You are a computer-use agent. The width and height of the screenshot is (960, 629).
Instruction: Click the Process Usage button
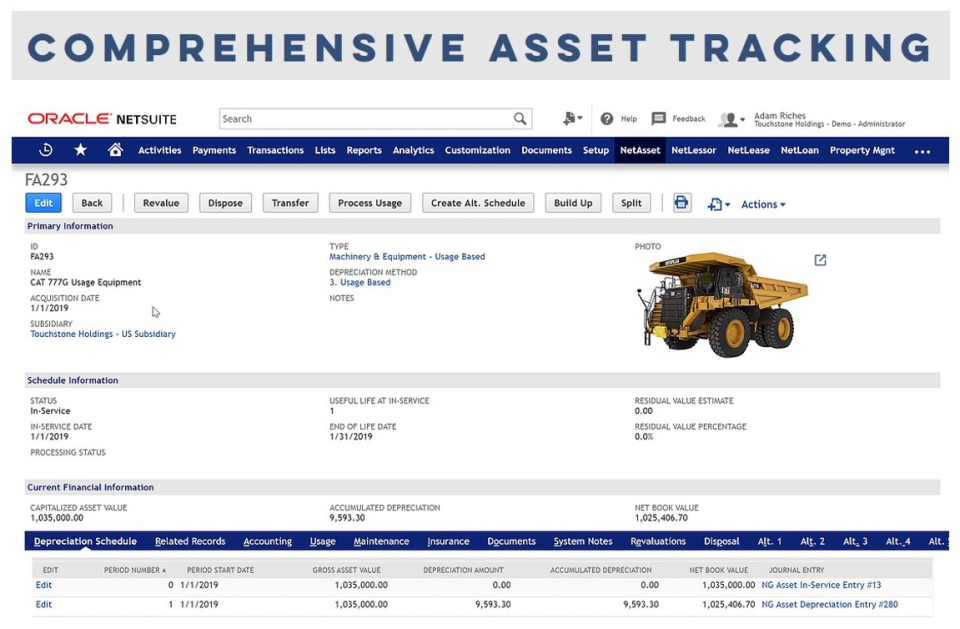pos(370,203)
